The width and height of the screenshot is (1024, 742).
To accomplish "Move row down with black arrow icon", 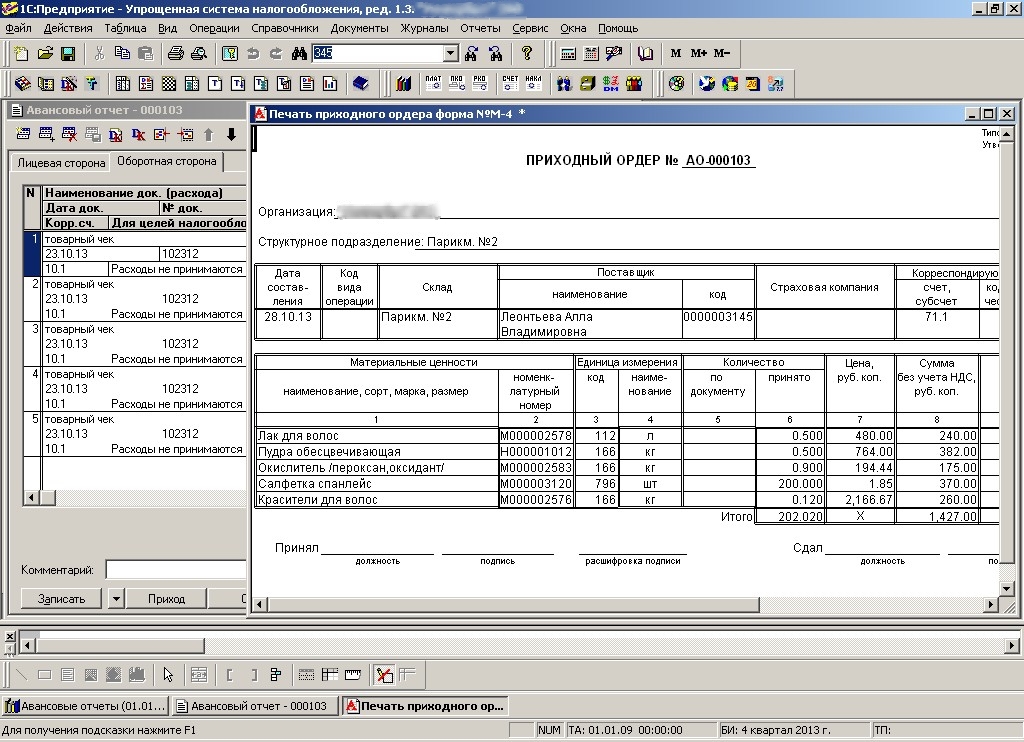I will 231,135.
